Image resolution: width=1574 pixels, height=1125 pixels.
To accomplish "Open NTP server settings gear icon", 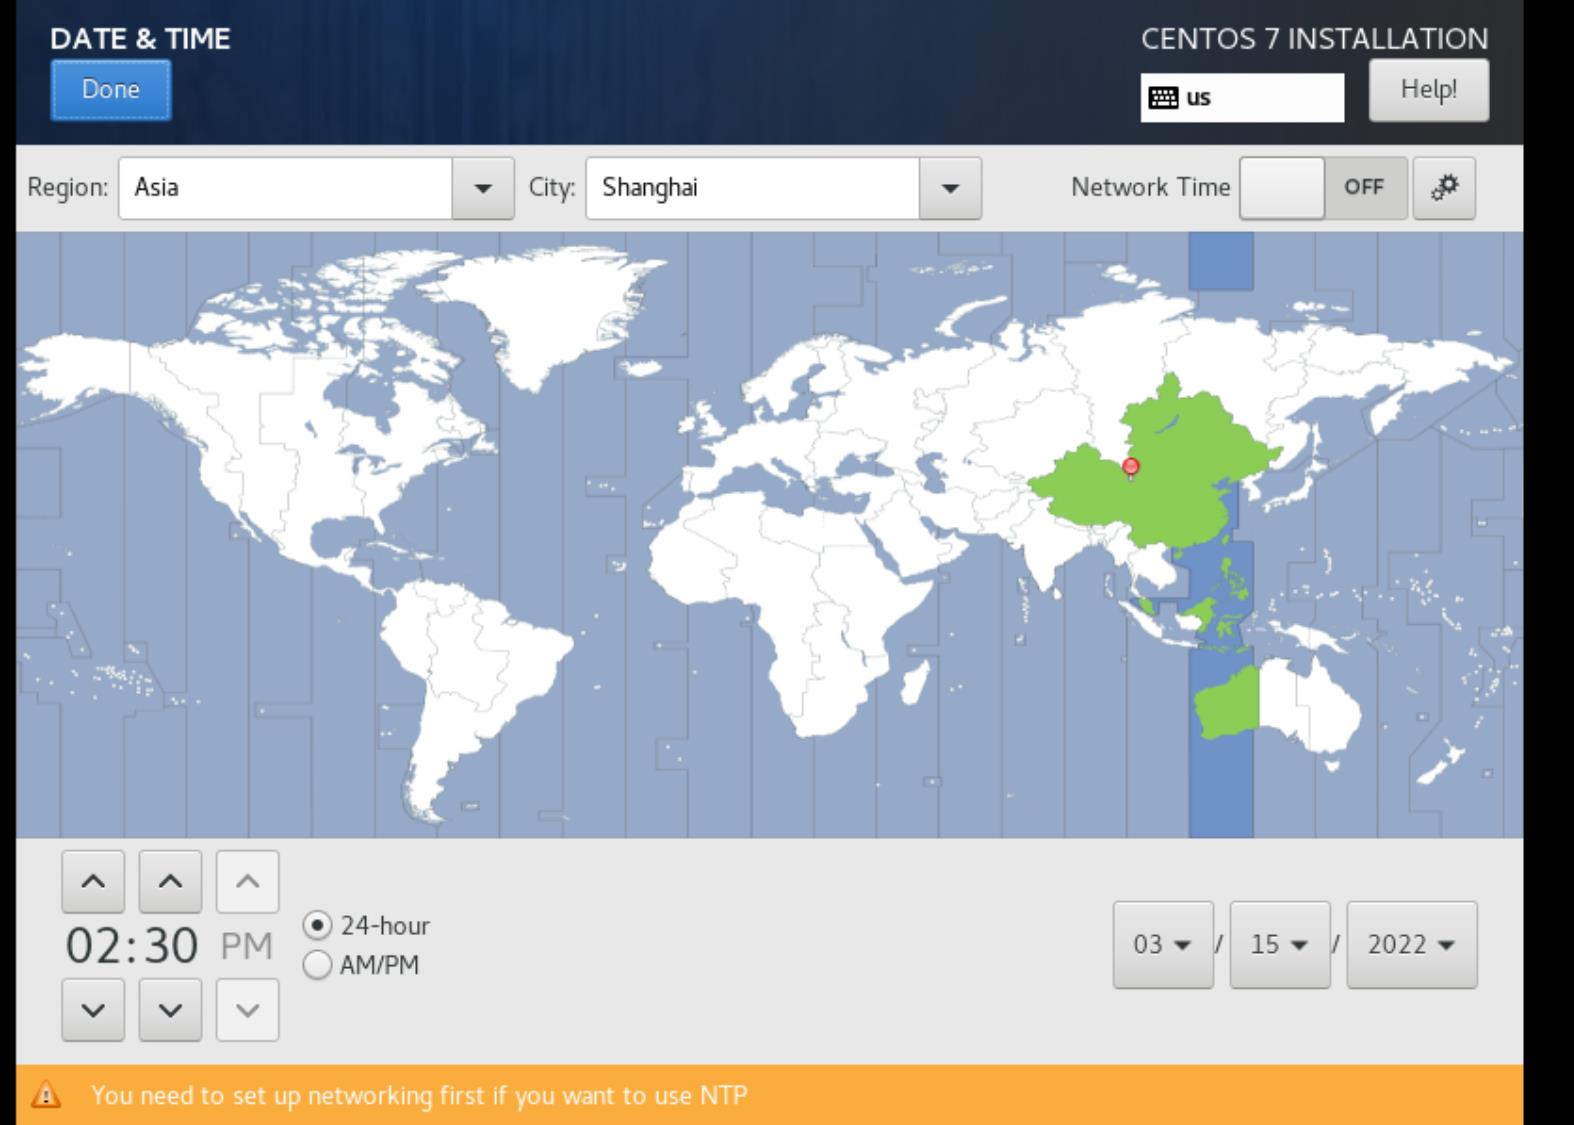I will point(1444,188).
